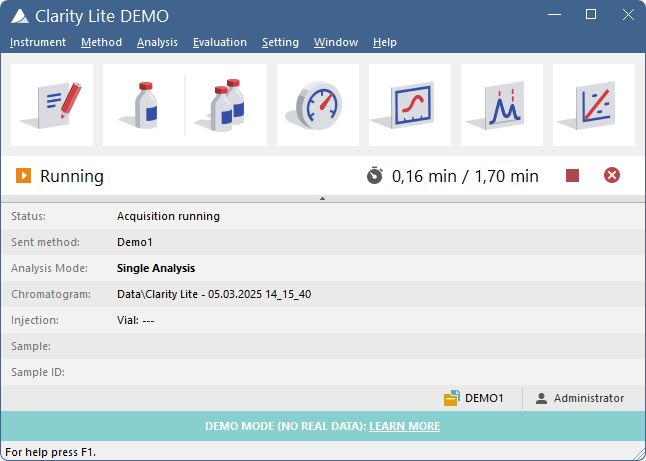Click the 'Single Analysis' mode value
Screen dimensions: 646x461
coord(156,268)
